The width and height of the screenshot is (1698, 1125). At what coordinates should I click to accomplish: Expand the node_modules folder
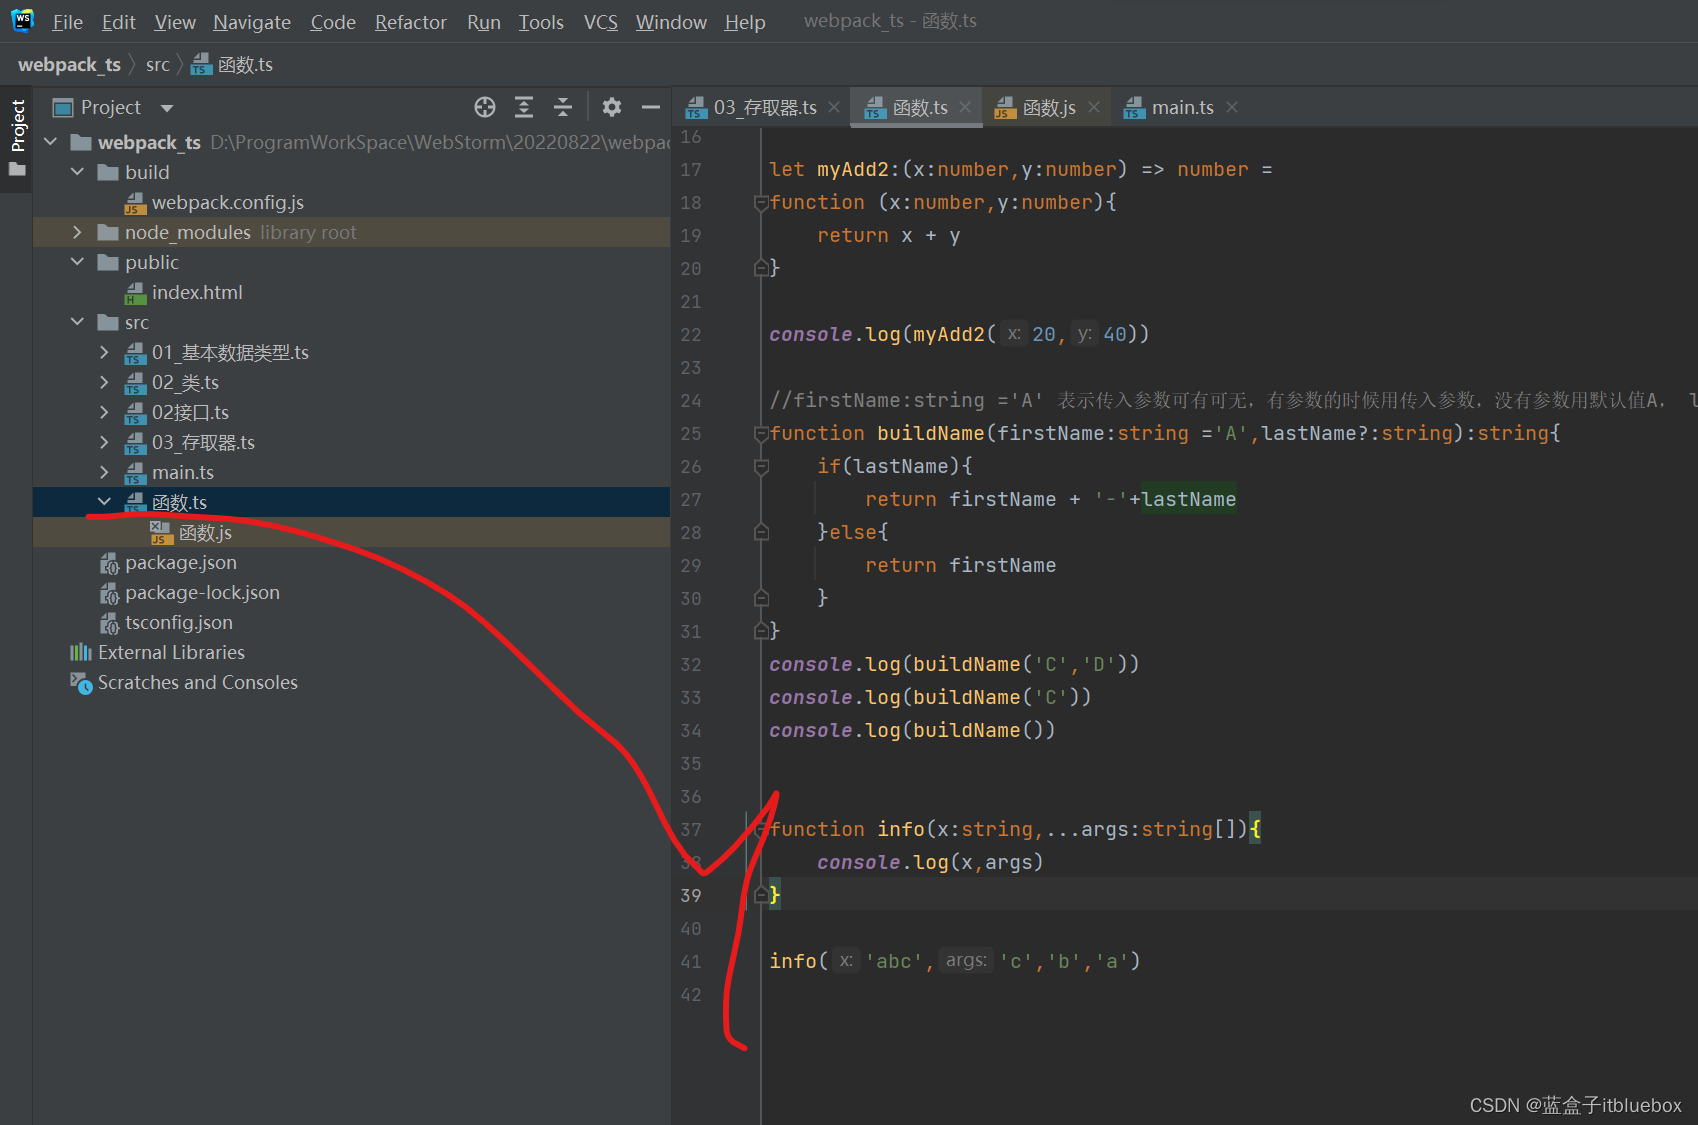[x=77, y=232]
